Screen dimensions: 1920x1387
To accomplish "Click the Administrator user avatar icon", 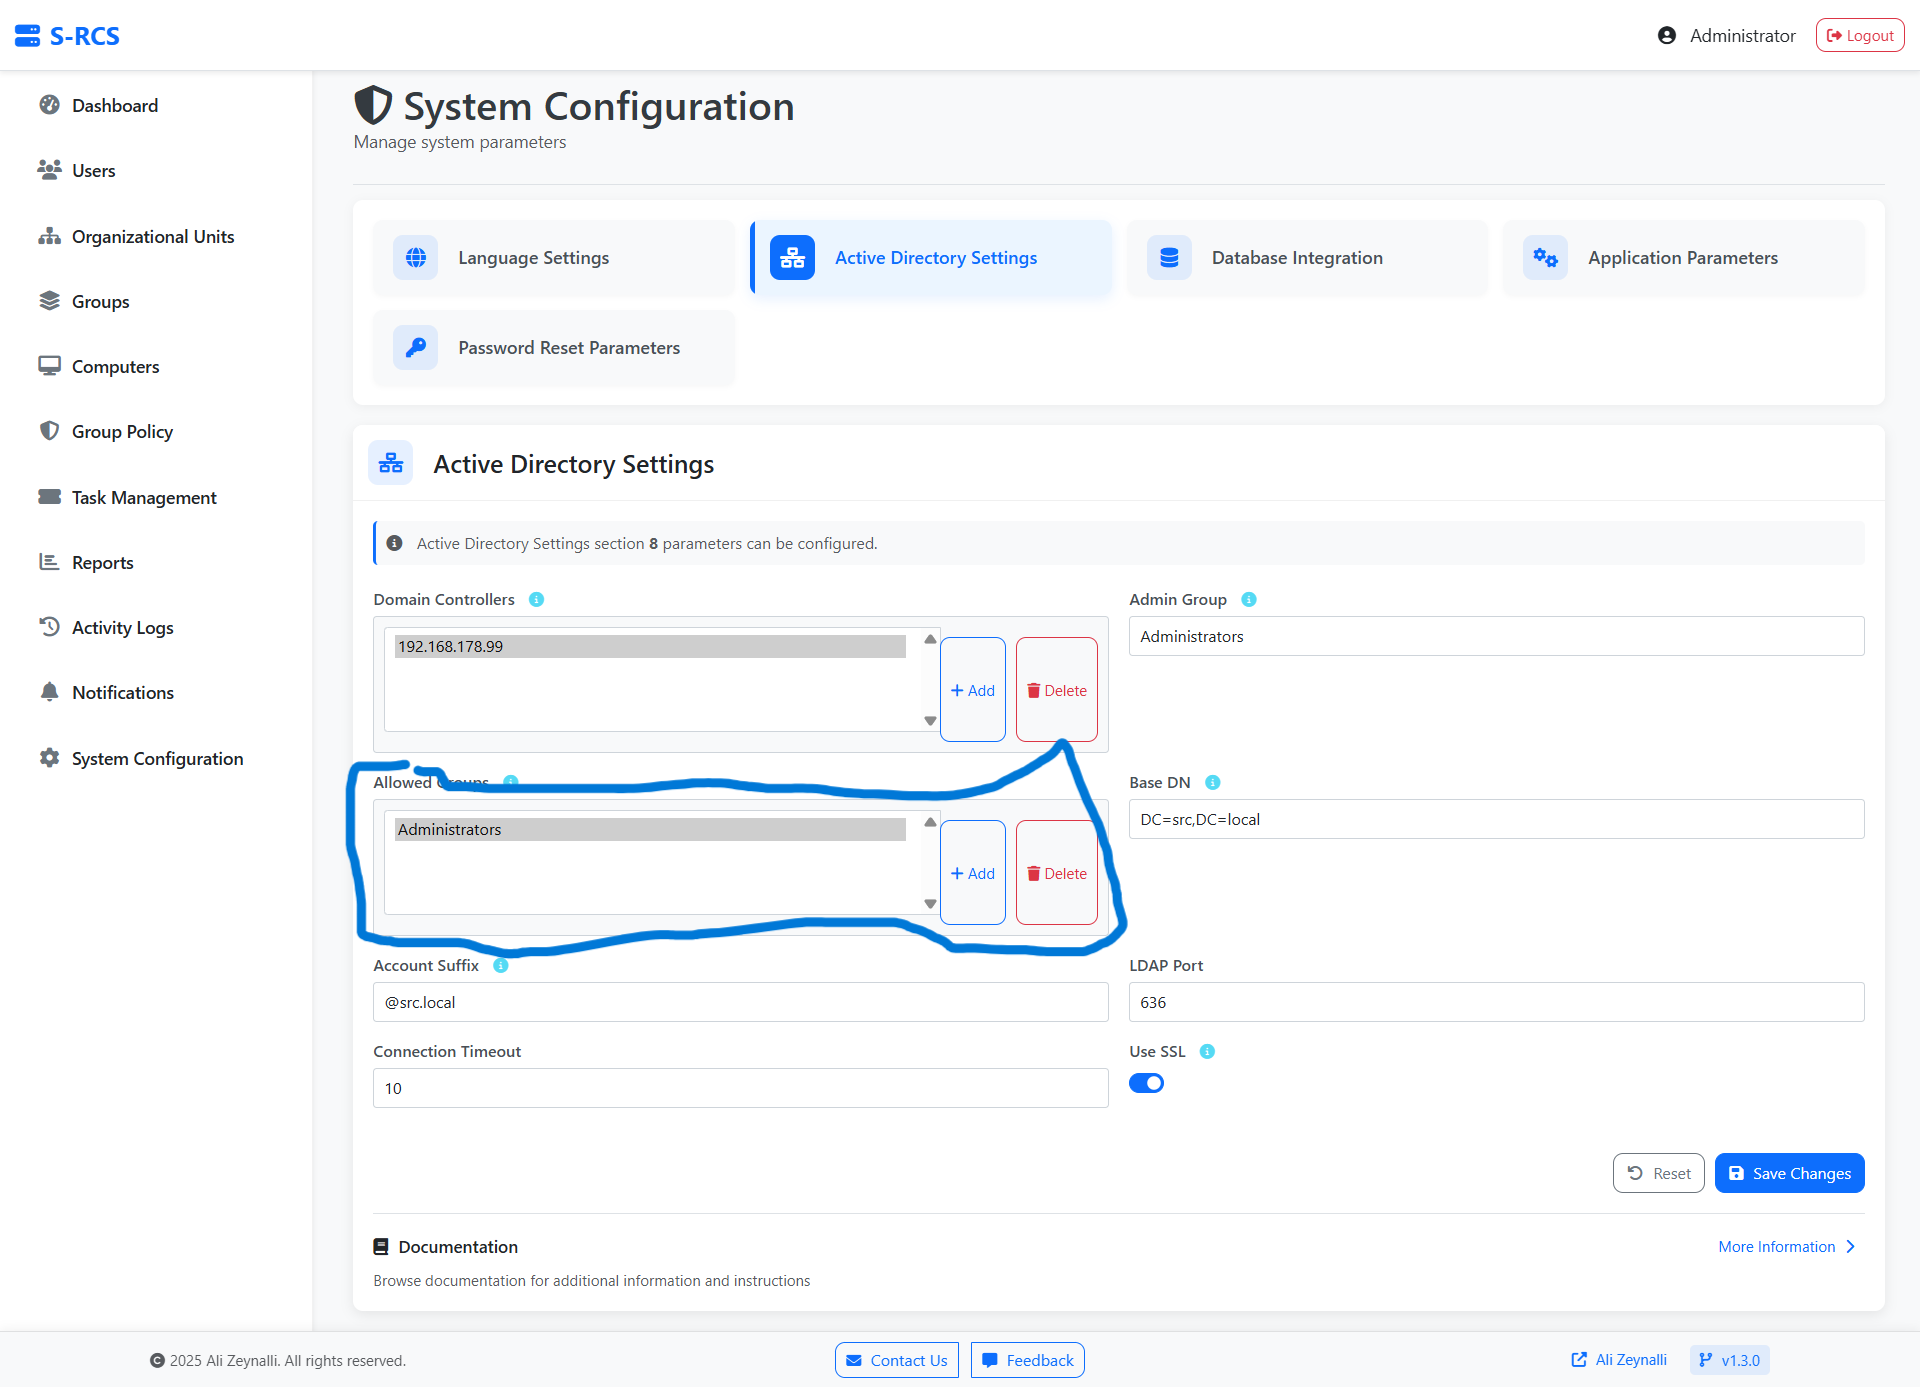I will click(1666, 36).
